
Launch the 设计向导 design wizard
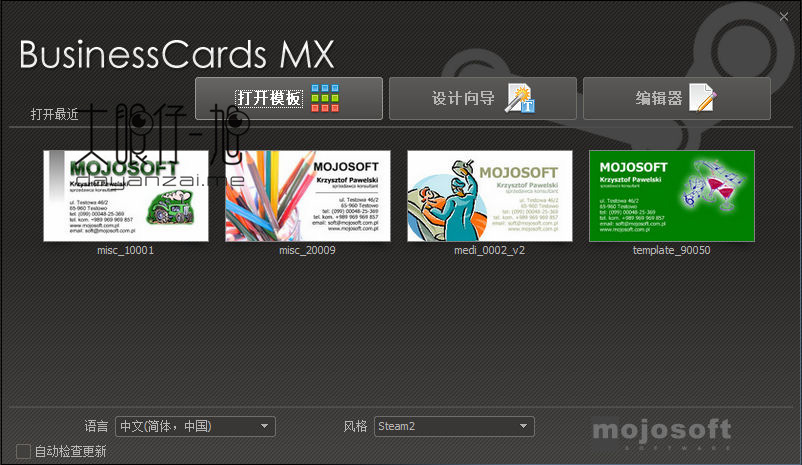point(483,98)
